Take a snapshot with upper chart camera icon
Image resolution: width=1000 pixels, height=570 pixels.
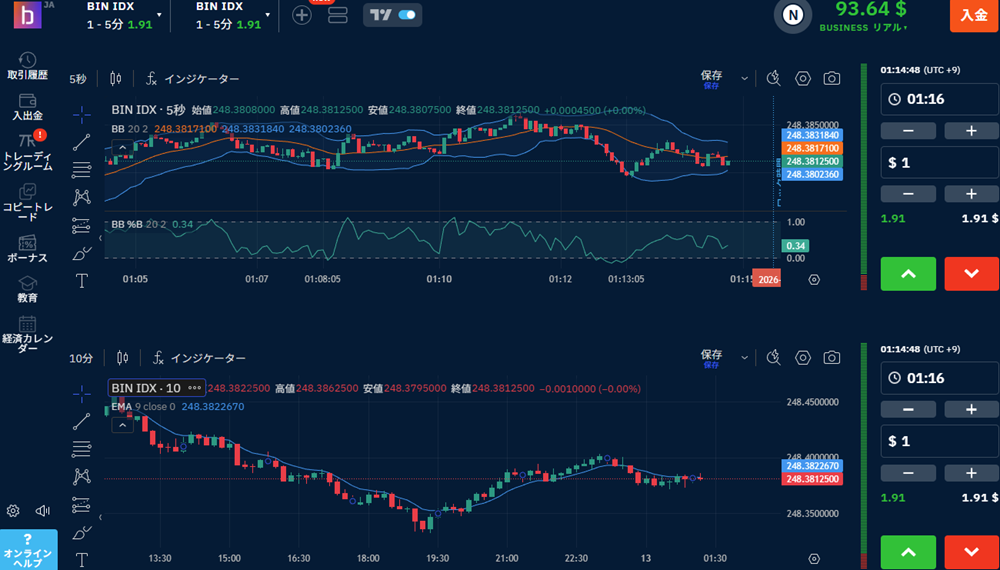(x=832, y=78)
